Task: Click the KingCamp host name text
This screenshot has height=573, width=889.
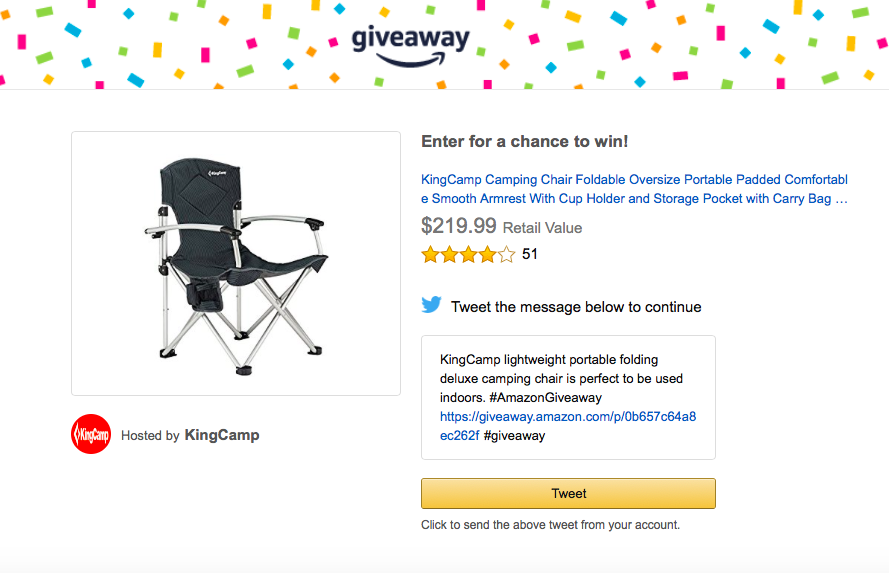Action: pos(222,435)
